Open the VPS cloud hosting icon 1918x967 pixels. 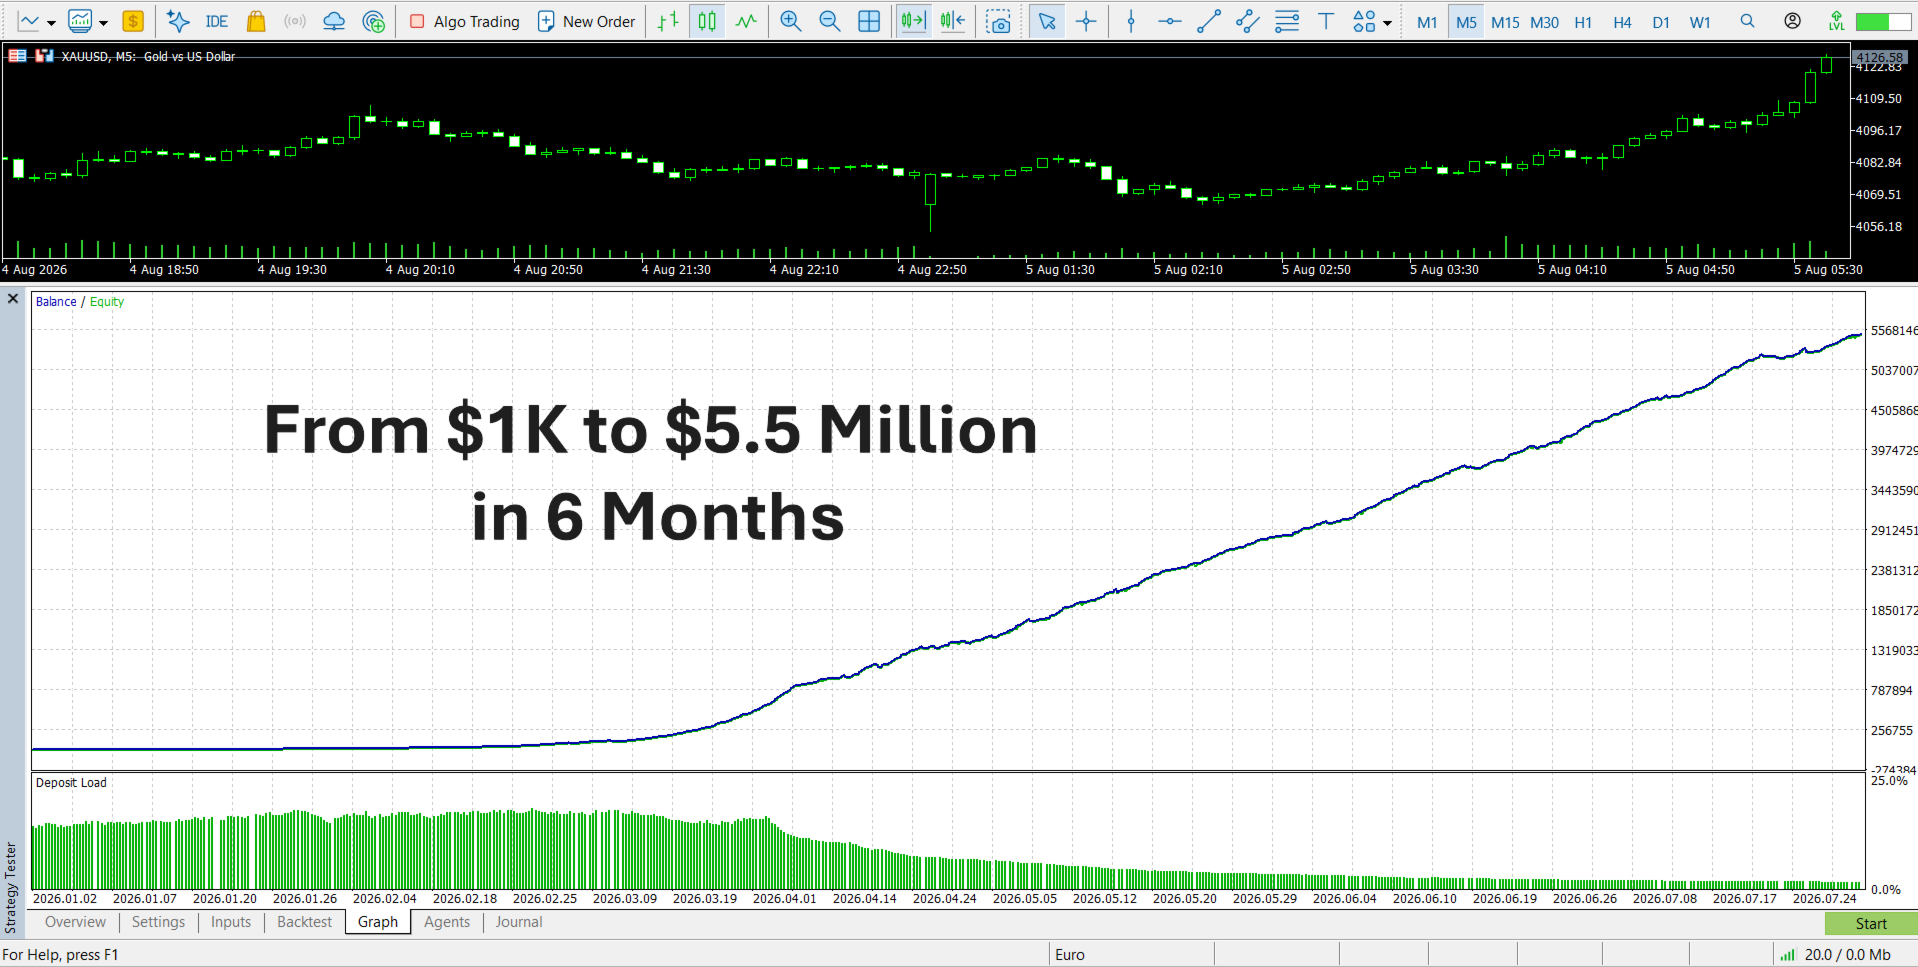click(334, 21)
